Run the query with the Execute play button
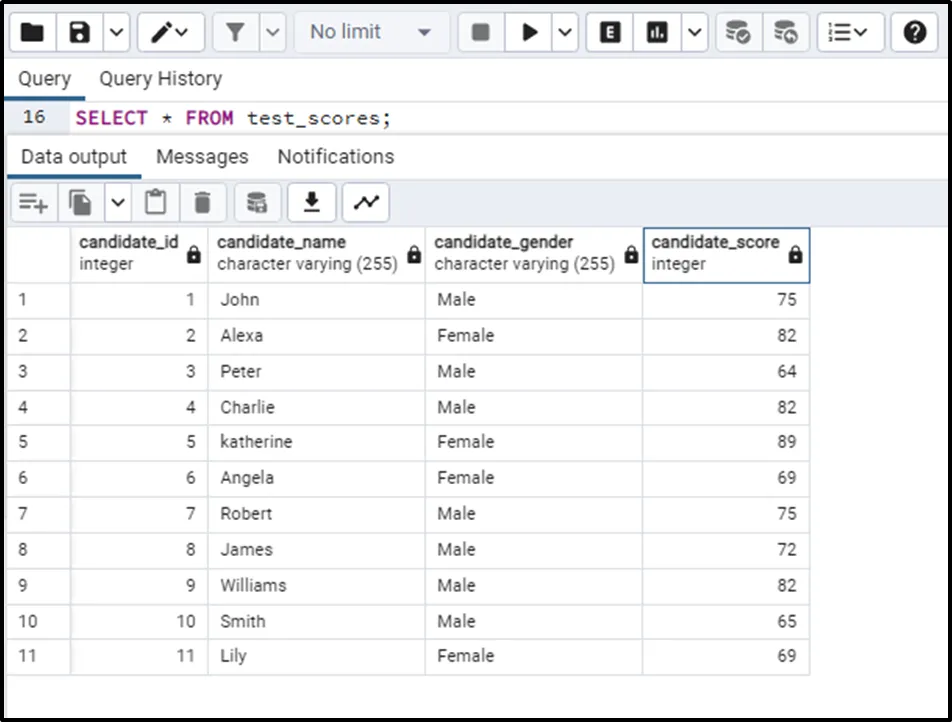Image resolution: width=952 pixels, height=722 pixels. (x=529, y=33)
